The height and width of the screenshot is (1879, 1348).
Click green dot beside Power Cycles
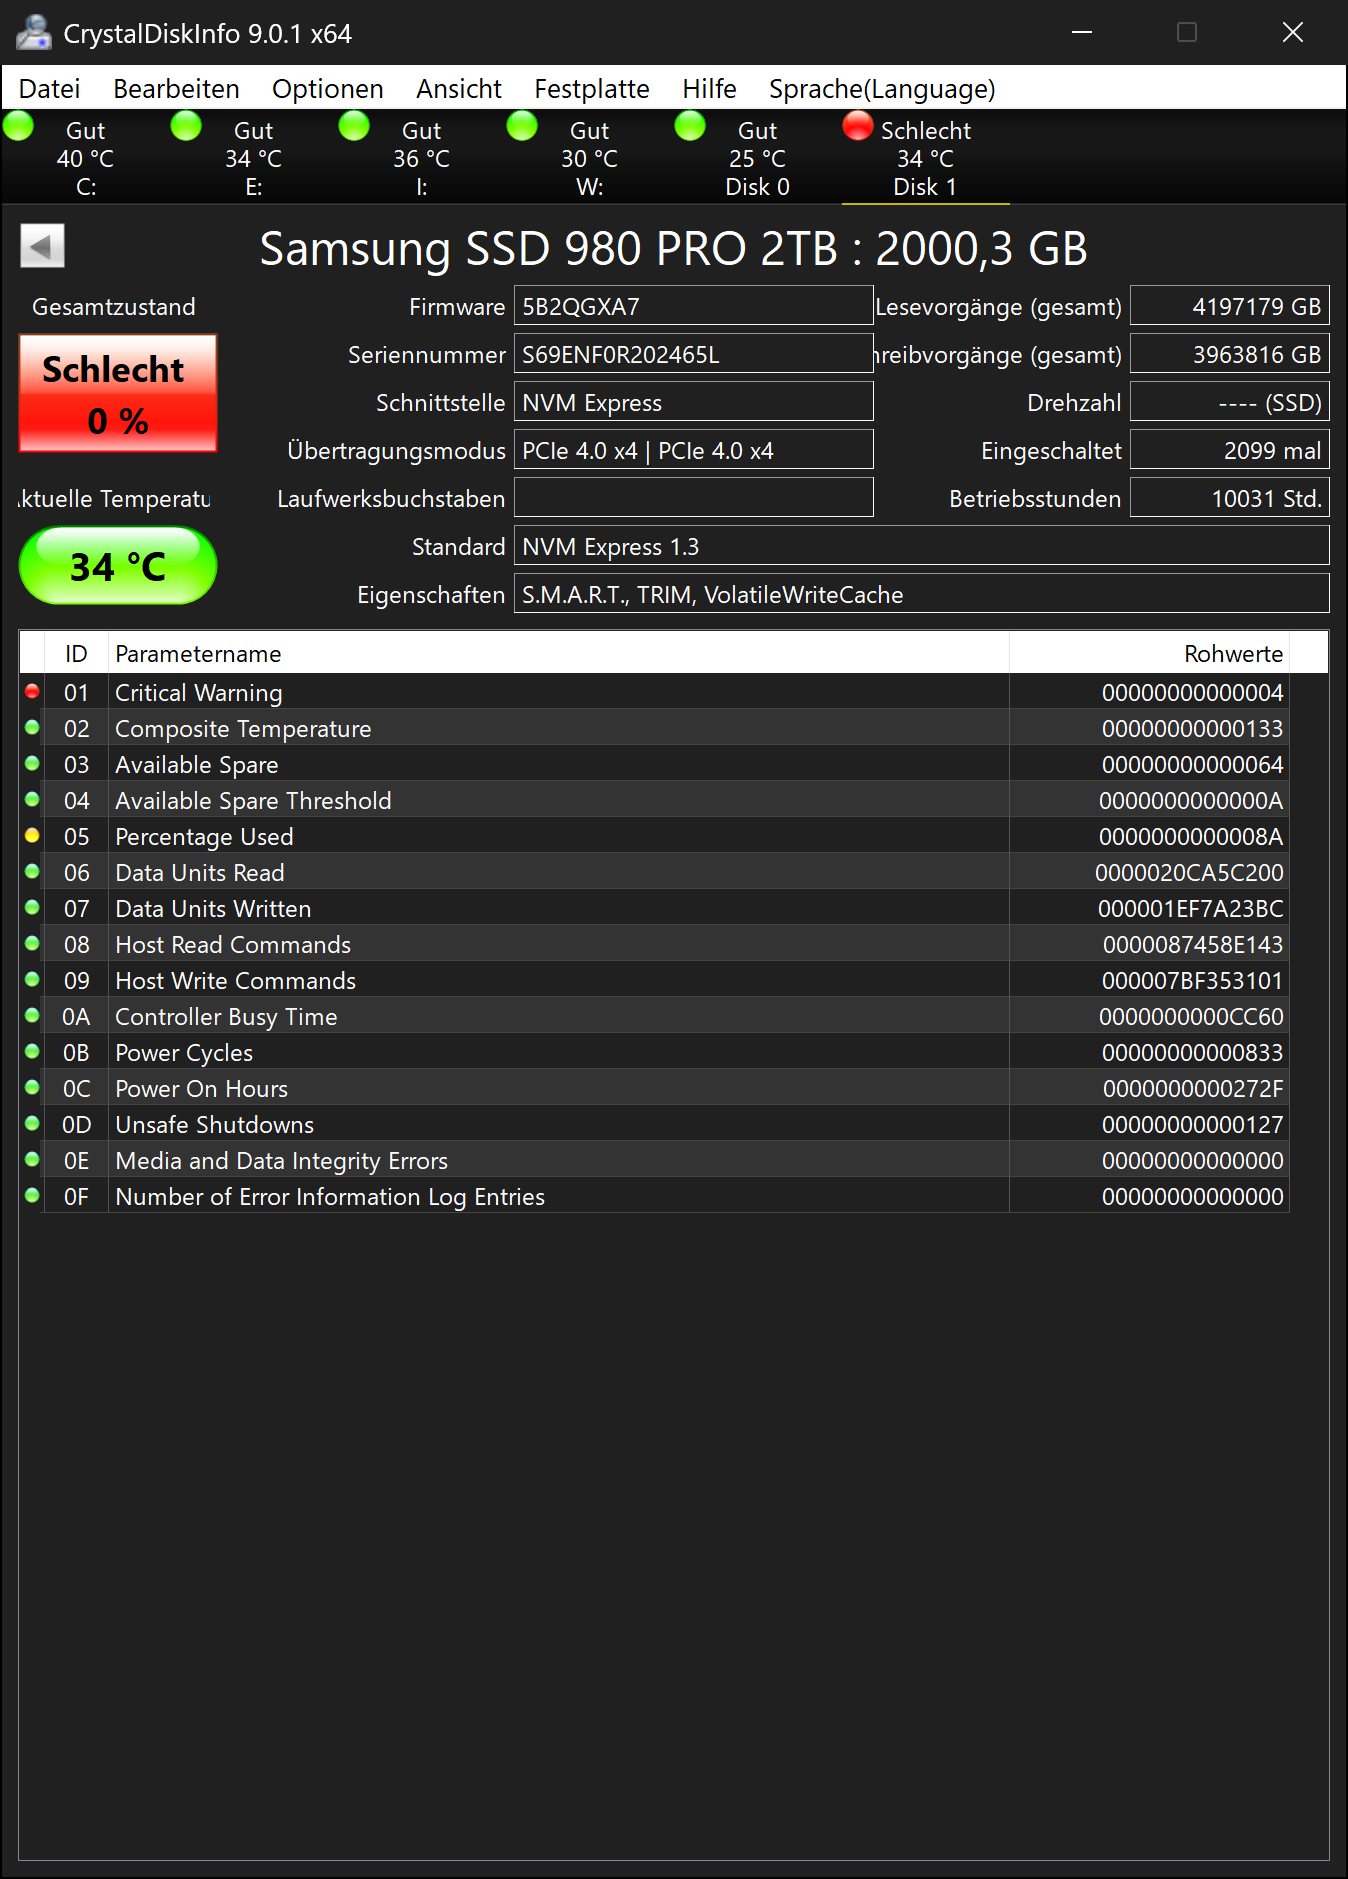tap(32, 1052)
